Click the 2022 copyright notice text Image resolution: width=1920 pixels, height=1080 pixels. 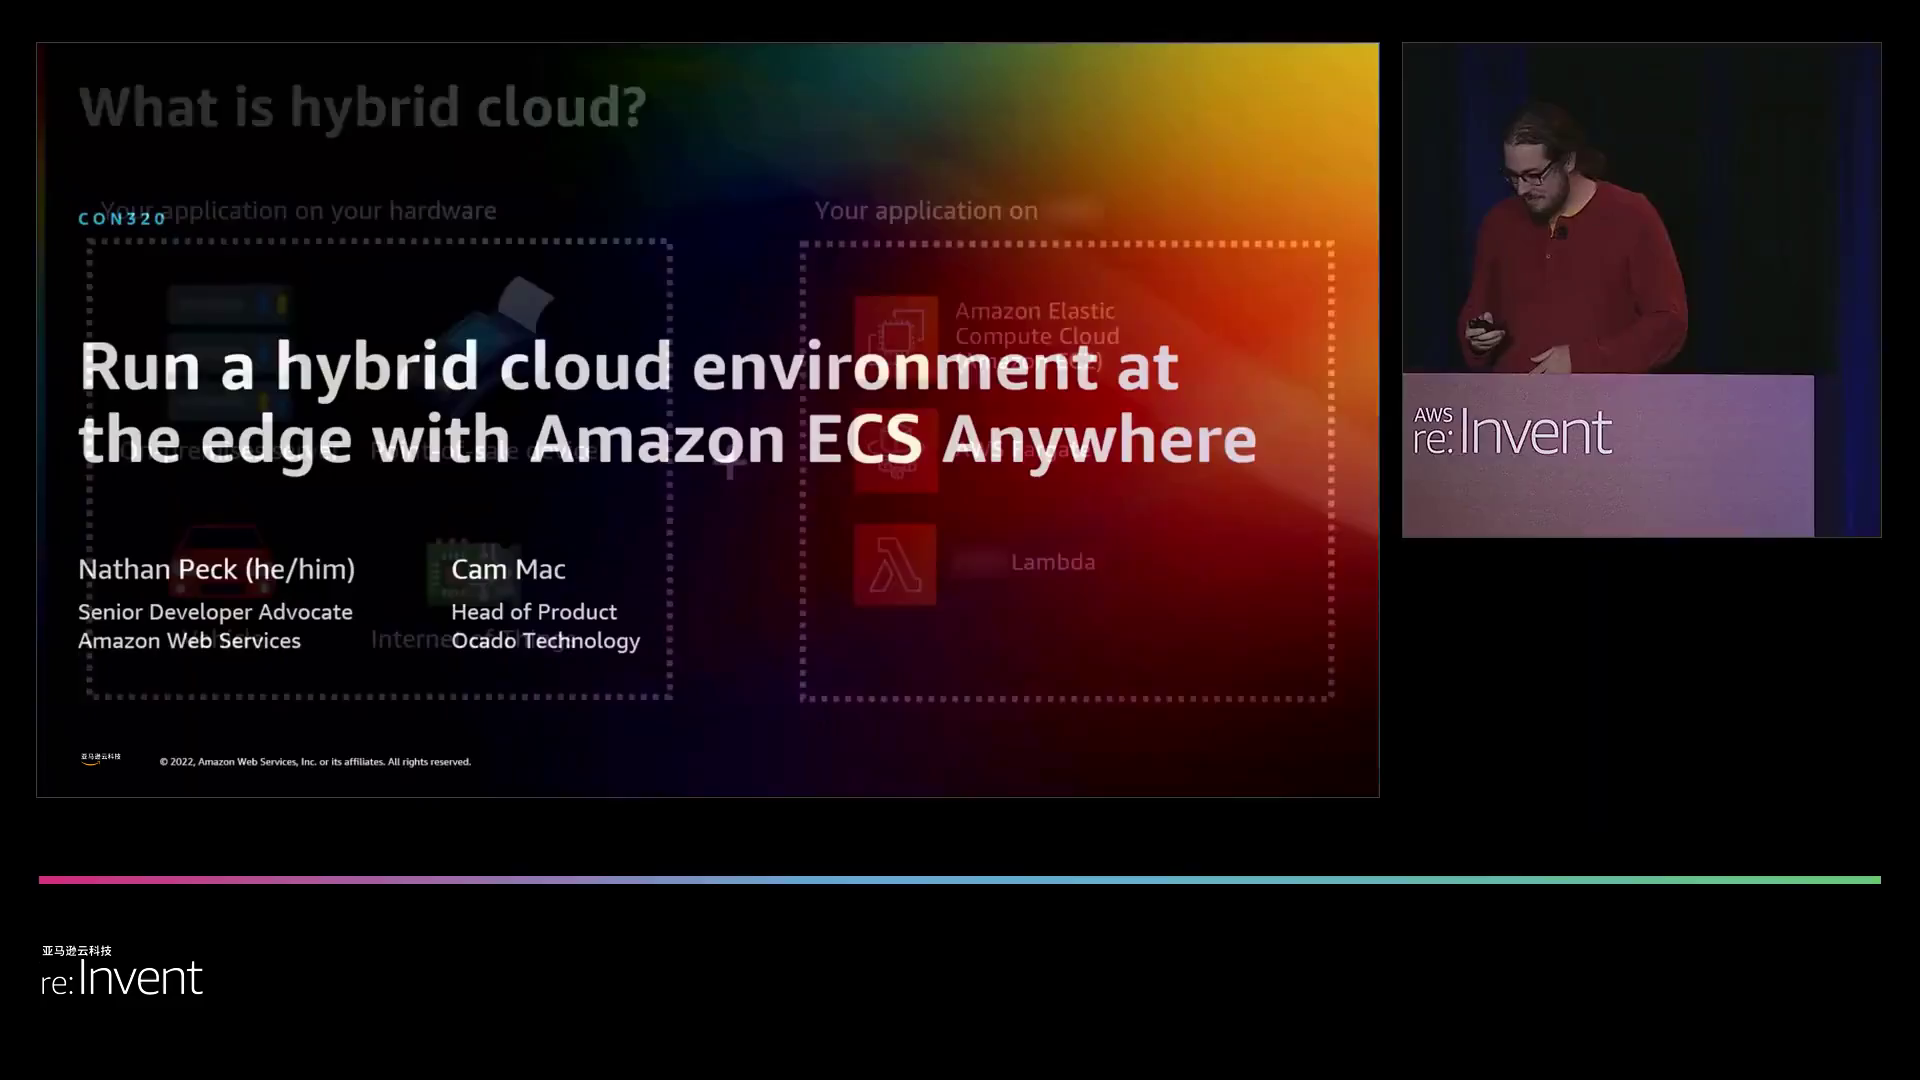tap(315, 762)
